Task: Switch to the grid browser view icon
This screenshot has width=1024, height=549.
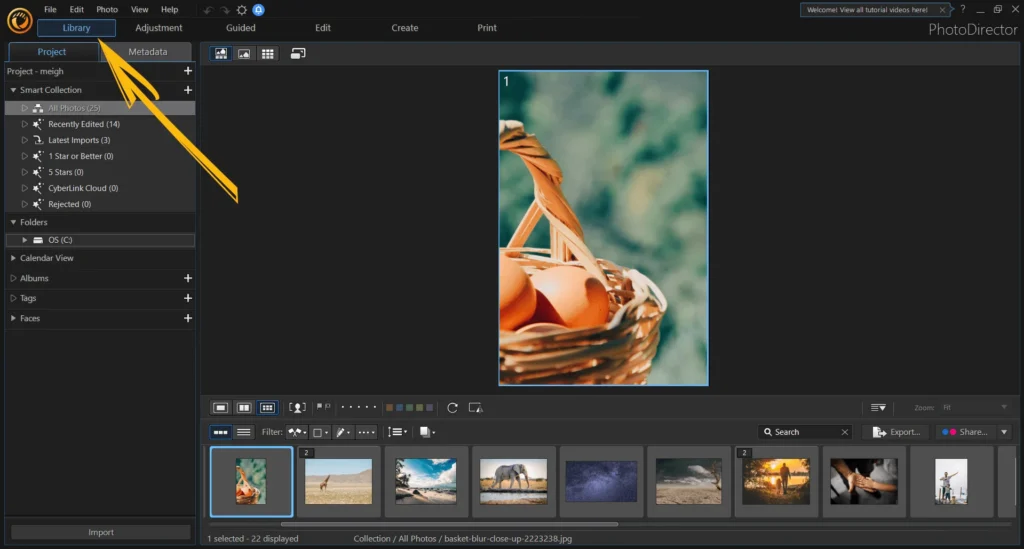Action: [268, 53]
